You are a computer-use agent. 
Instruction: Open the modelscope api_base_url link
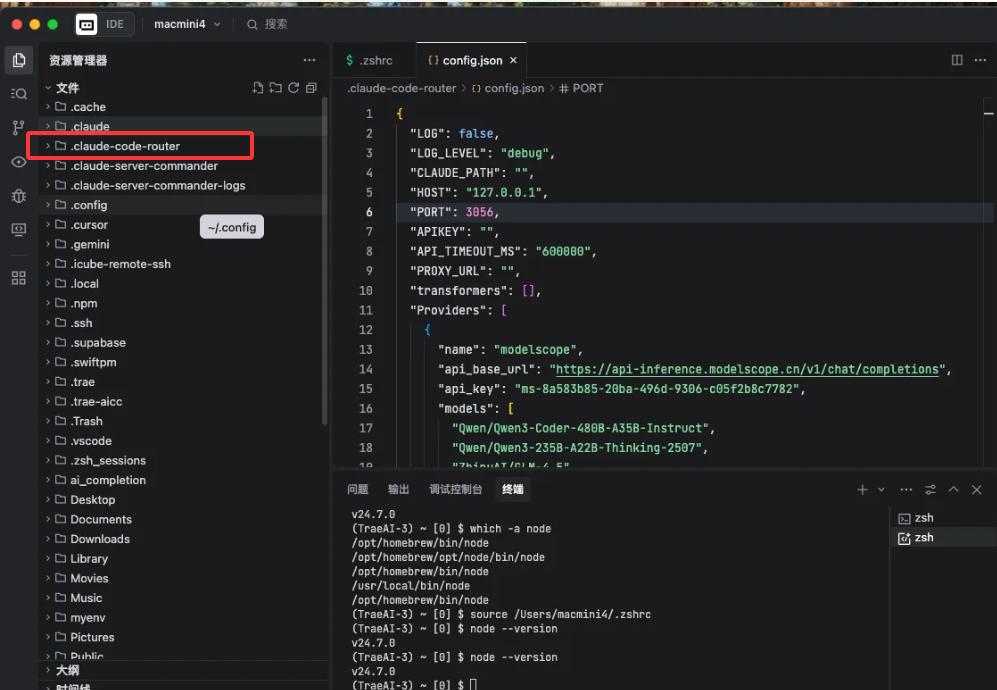point(747,369)
